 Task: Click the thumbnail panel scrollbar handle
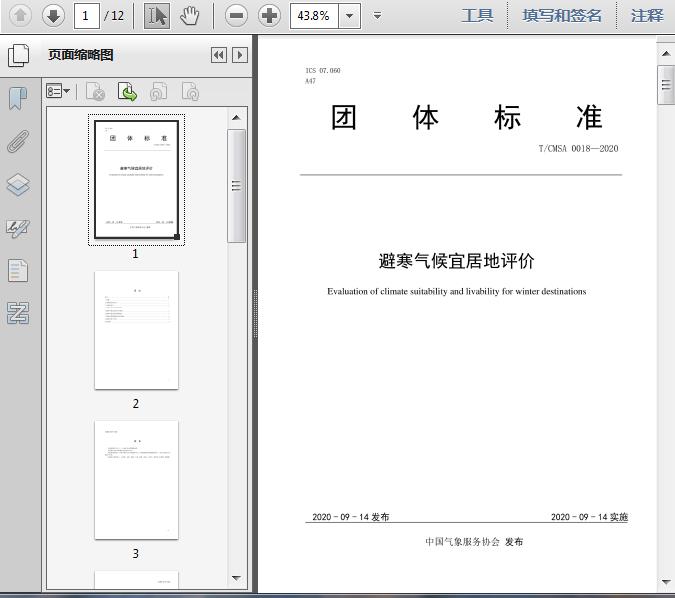pyautogui.click(x=236, y=186)
